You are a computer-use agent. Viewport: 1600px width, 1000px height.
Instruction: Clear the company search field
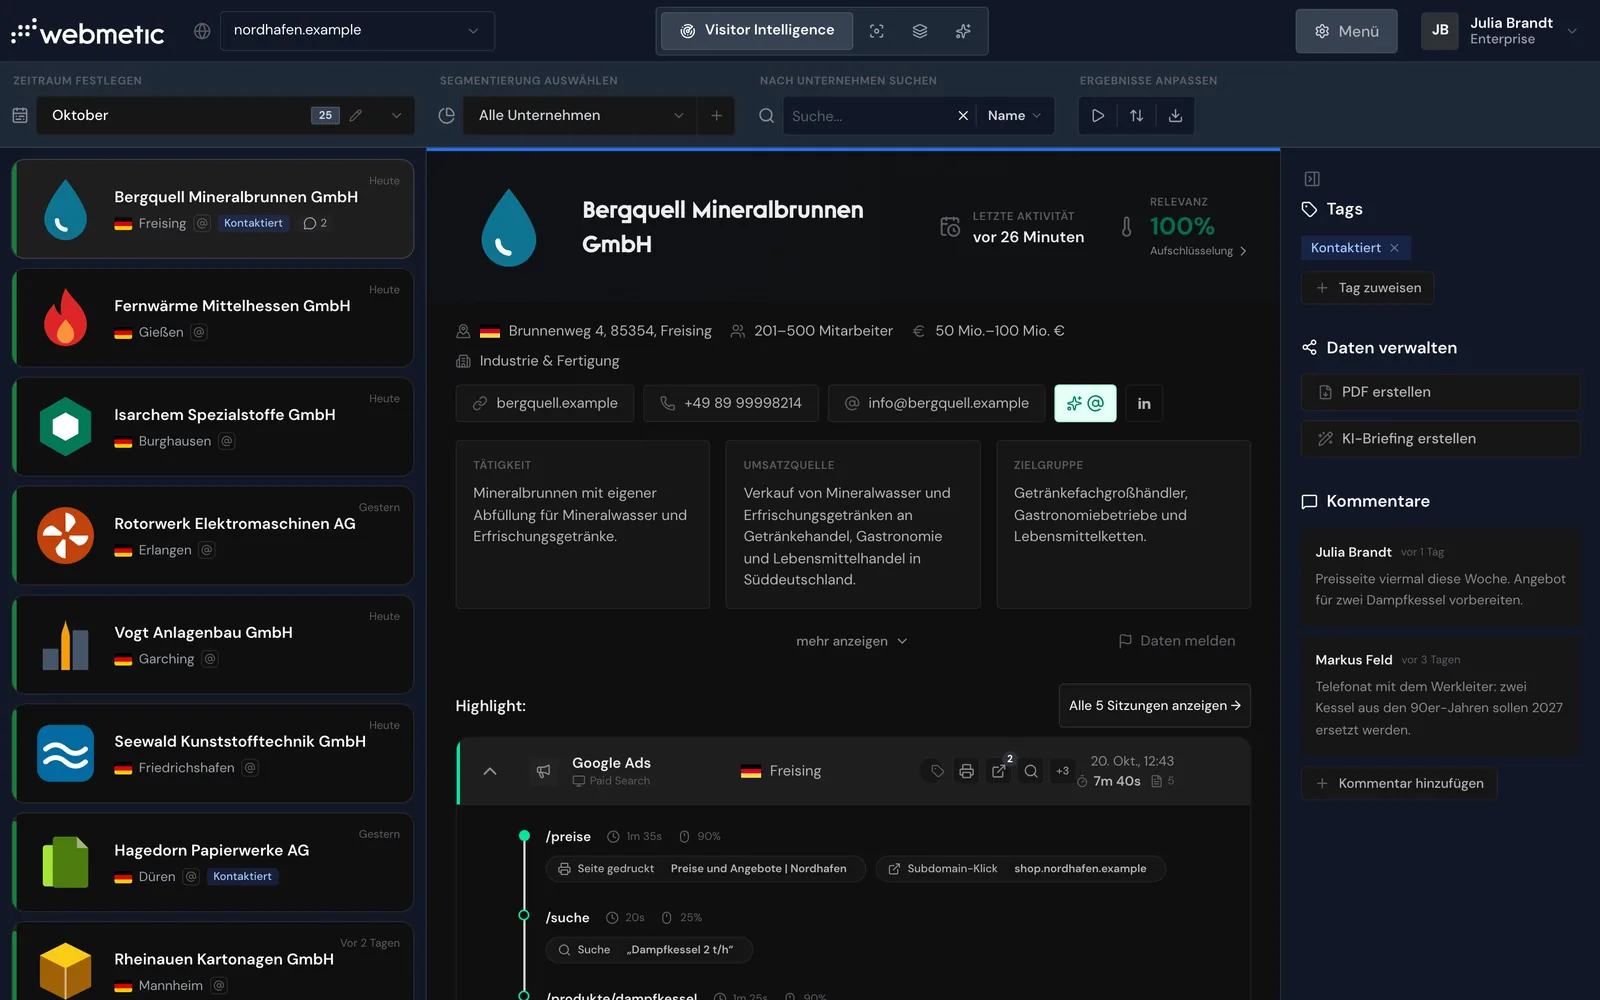point(963,116)
